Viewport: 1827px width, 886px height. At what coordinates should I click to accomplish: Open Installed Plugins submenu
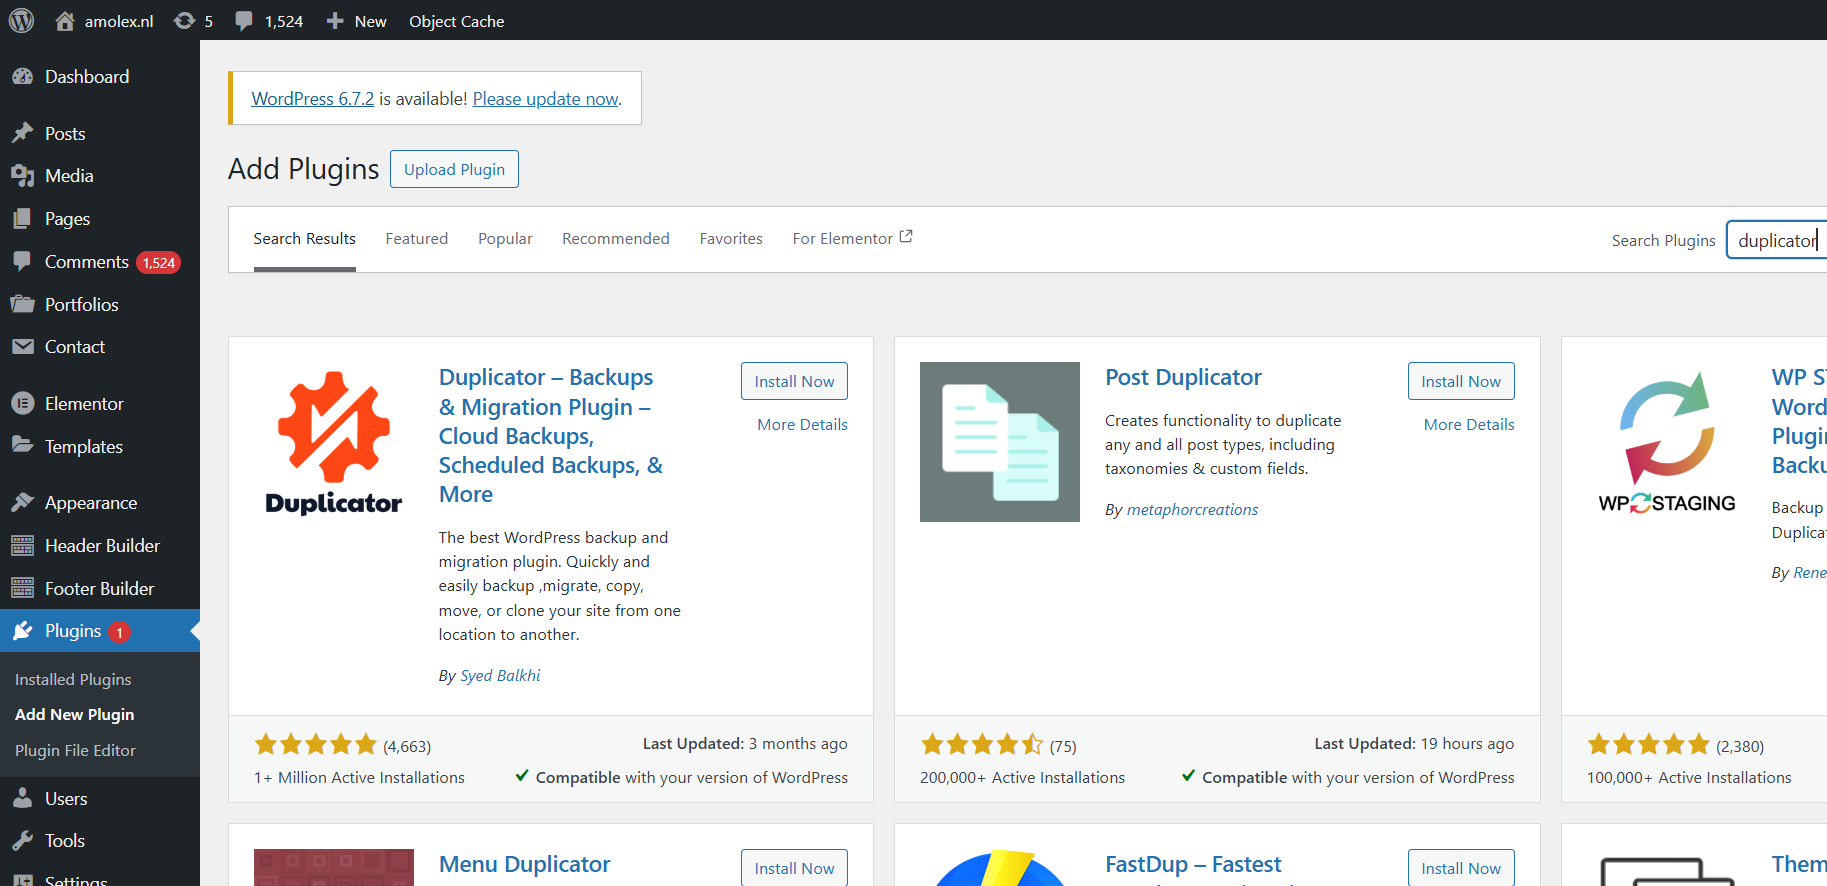click(73, 679)
